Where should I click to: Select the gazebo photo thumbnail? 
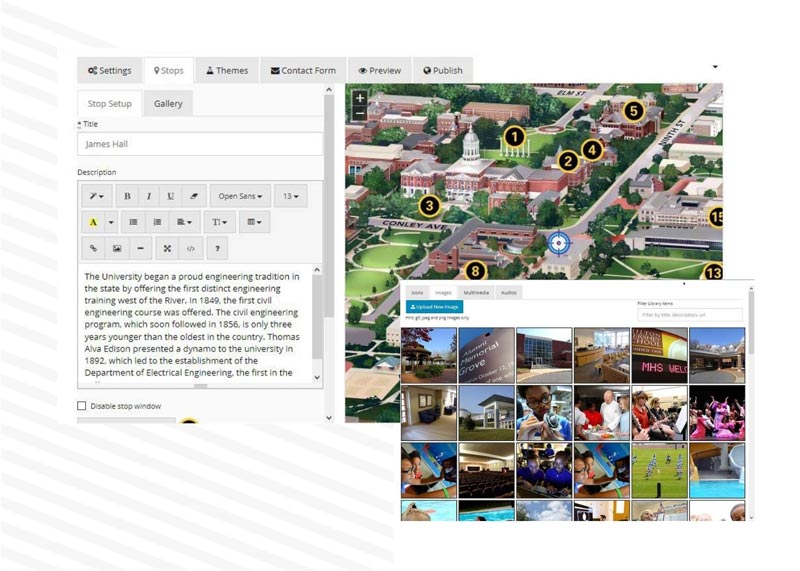pos(429,356)
